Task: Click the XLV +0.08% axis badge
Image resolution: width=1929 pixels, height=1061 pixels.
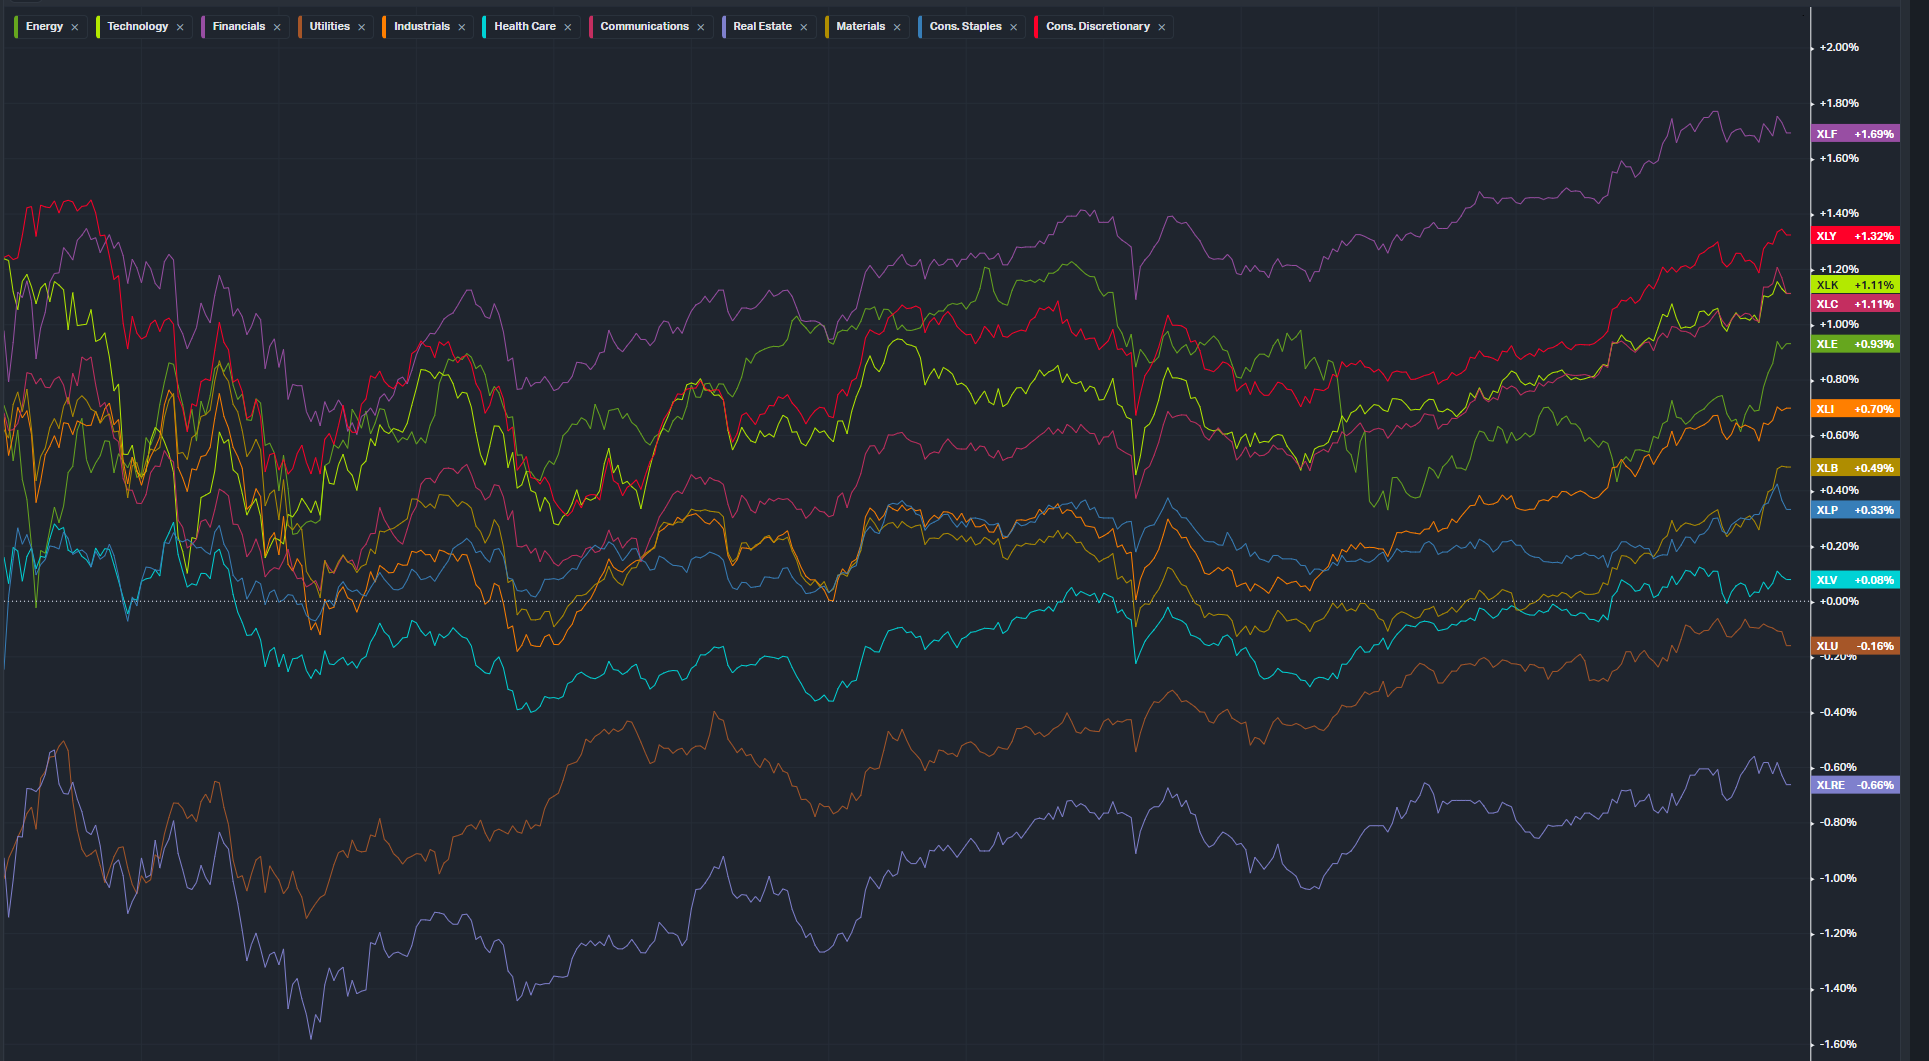Action: (x=1855, y=580)
